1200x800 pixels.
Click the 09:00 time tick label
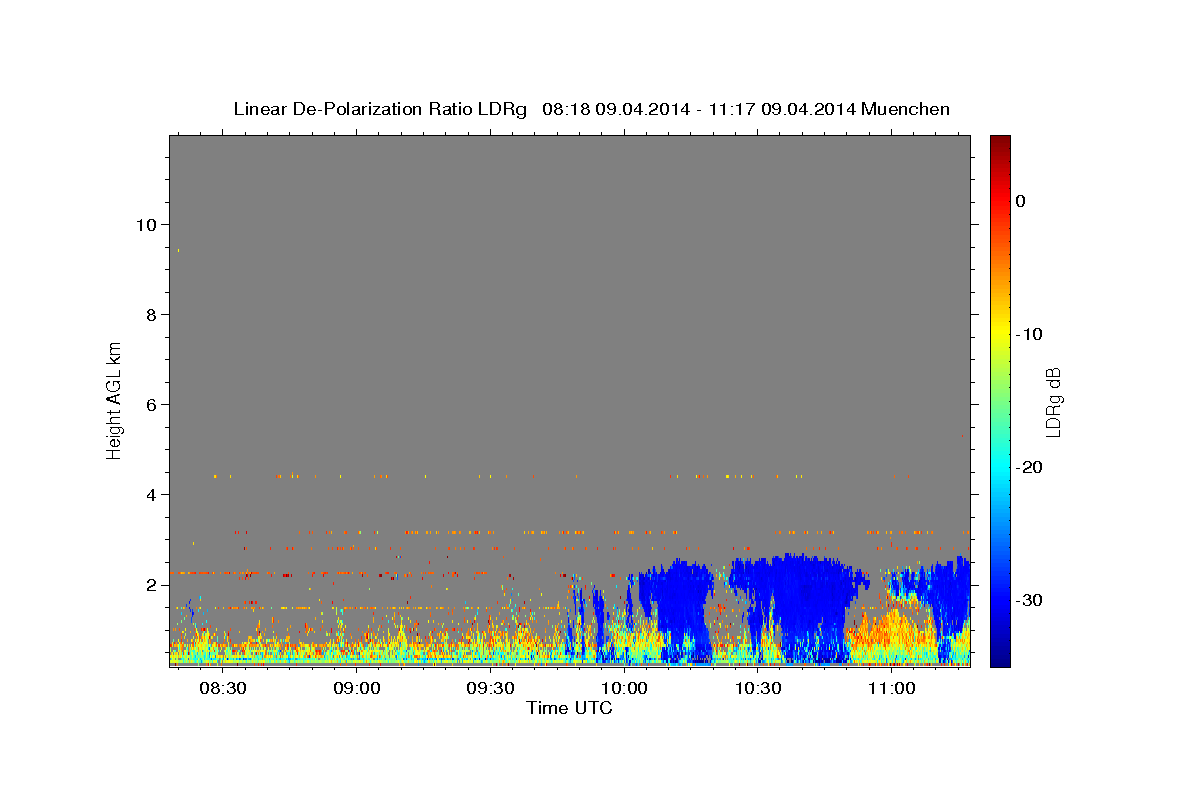click(x=356, y=689)
